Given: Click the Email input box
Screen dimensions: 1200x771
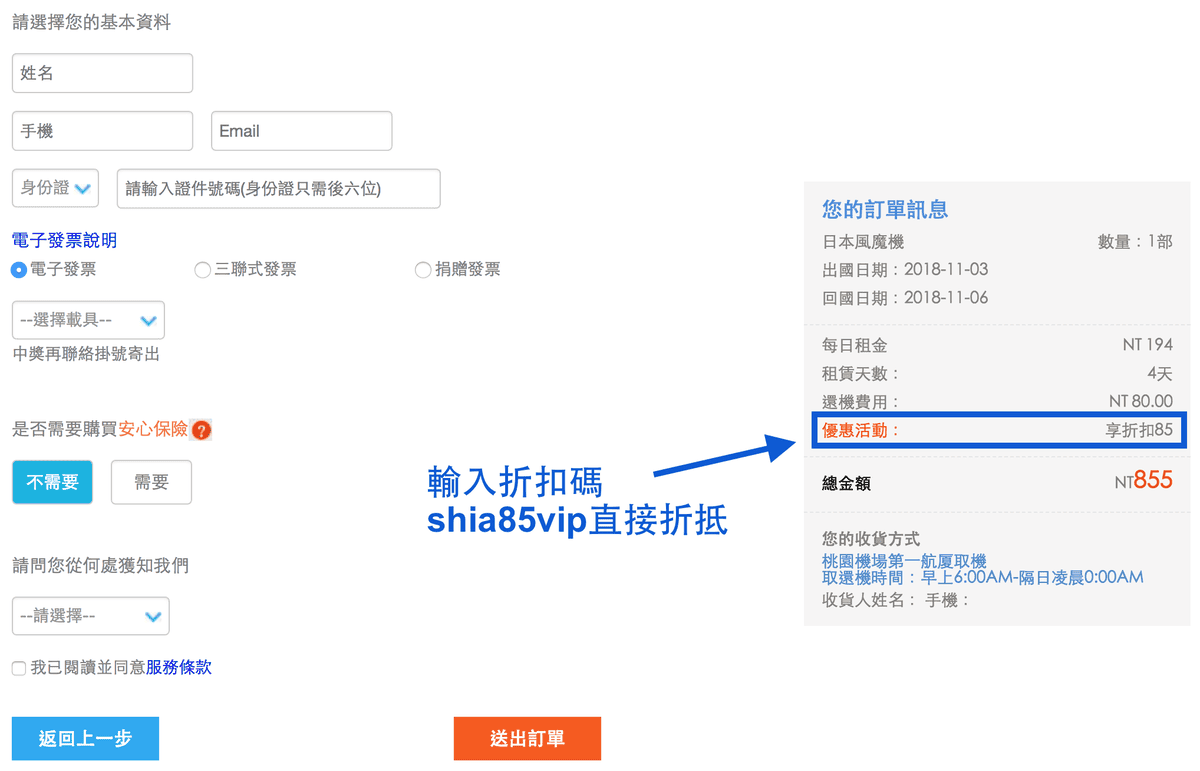Looking at the screenshot, I should (301, 130).
